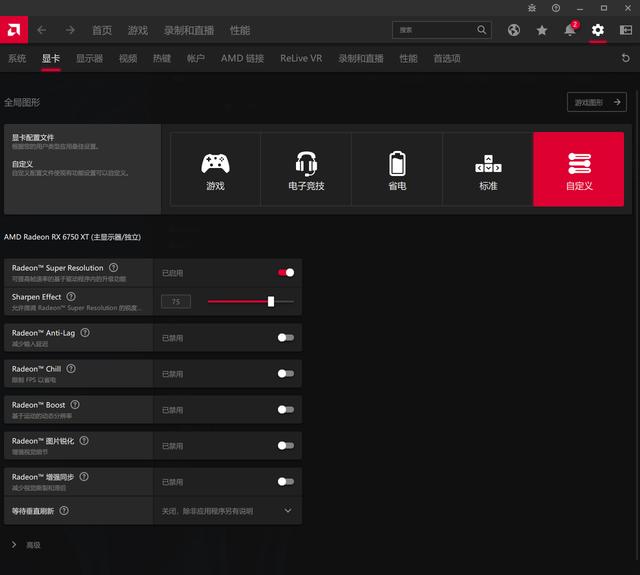Show help for Radeon Boost
The height and width of the screenshot is (575, 640).
pos(75,404)
